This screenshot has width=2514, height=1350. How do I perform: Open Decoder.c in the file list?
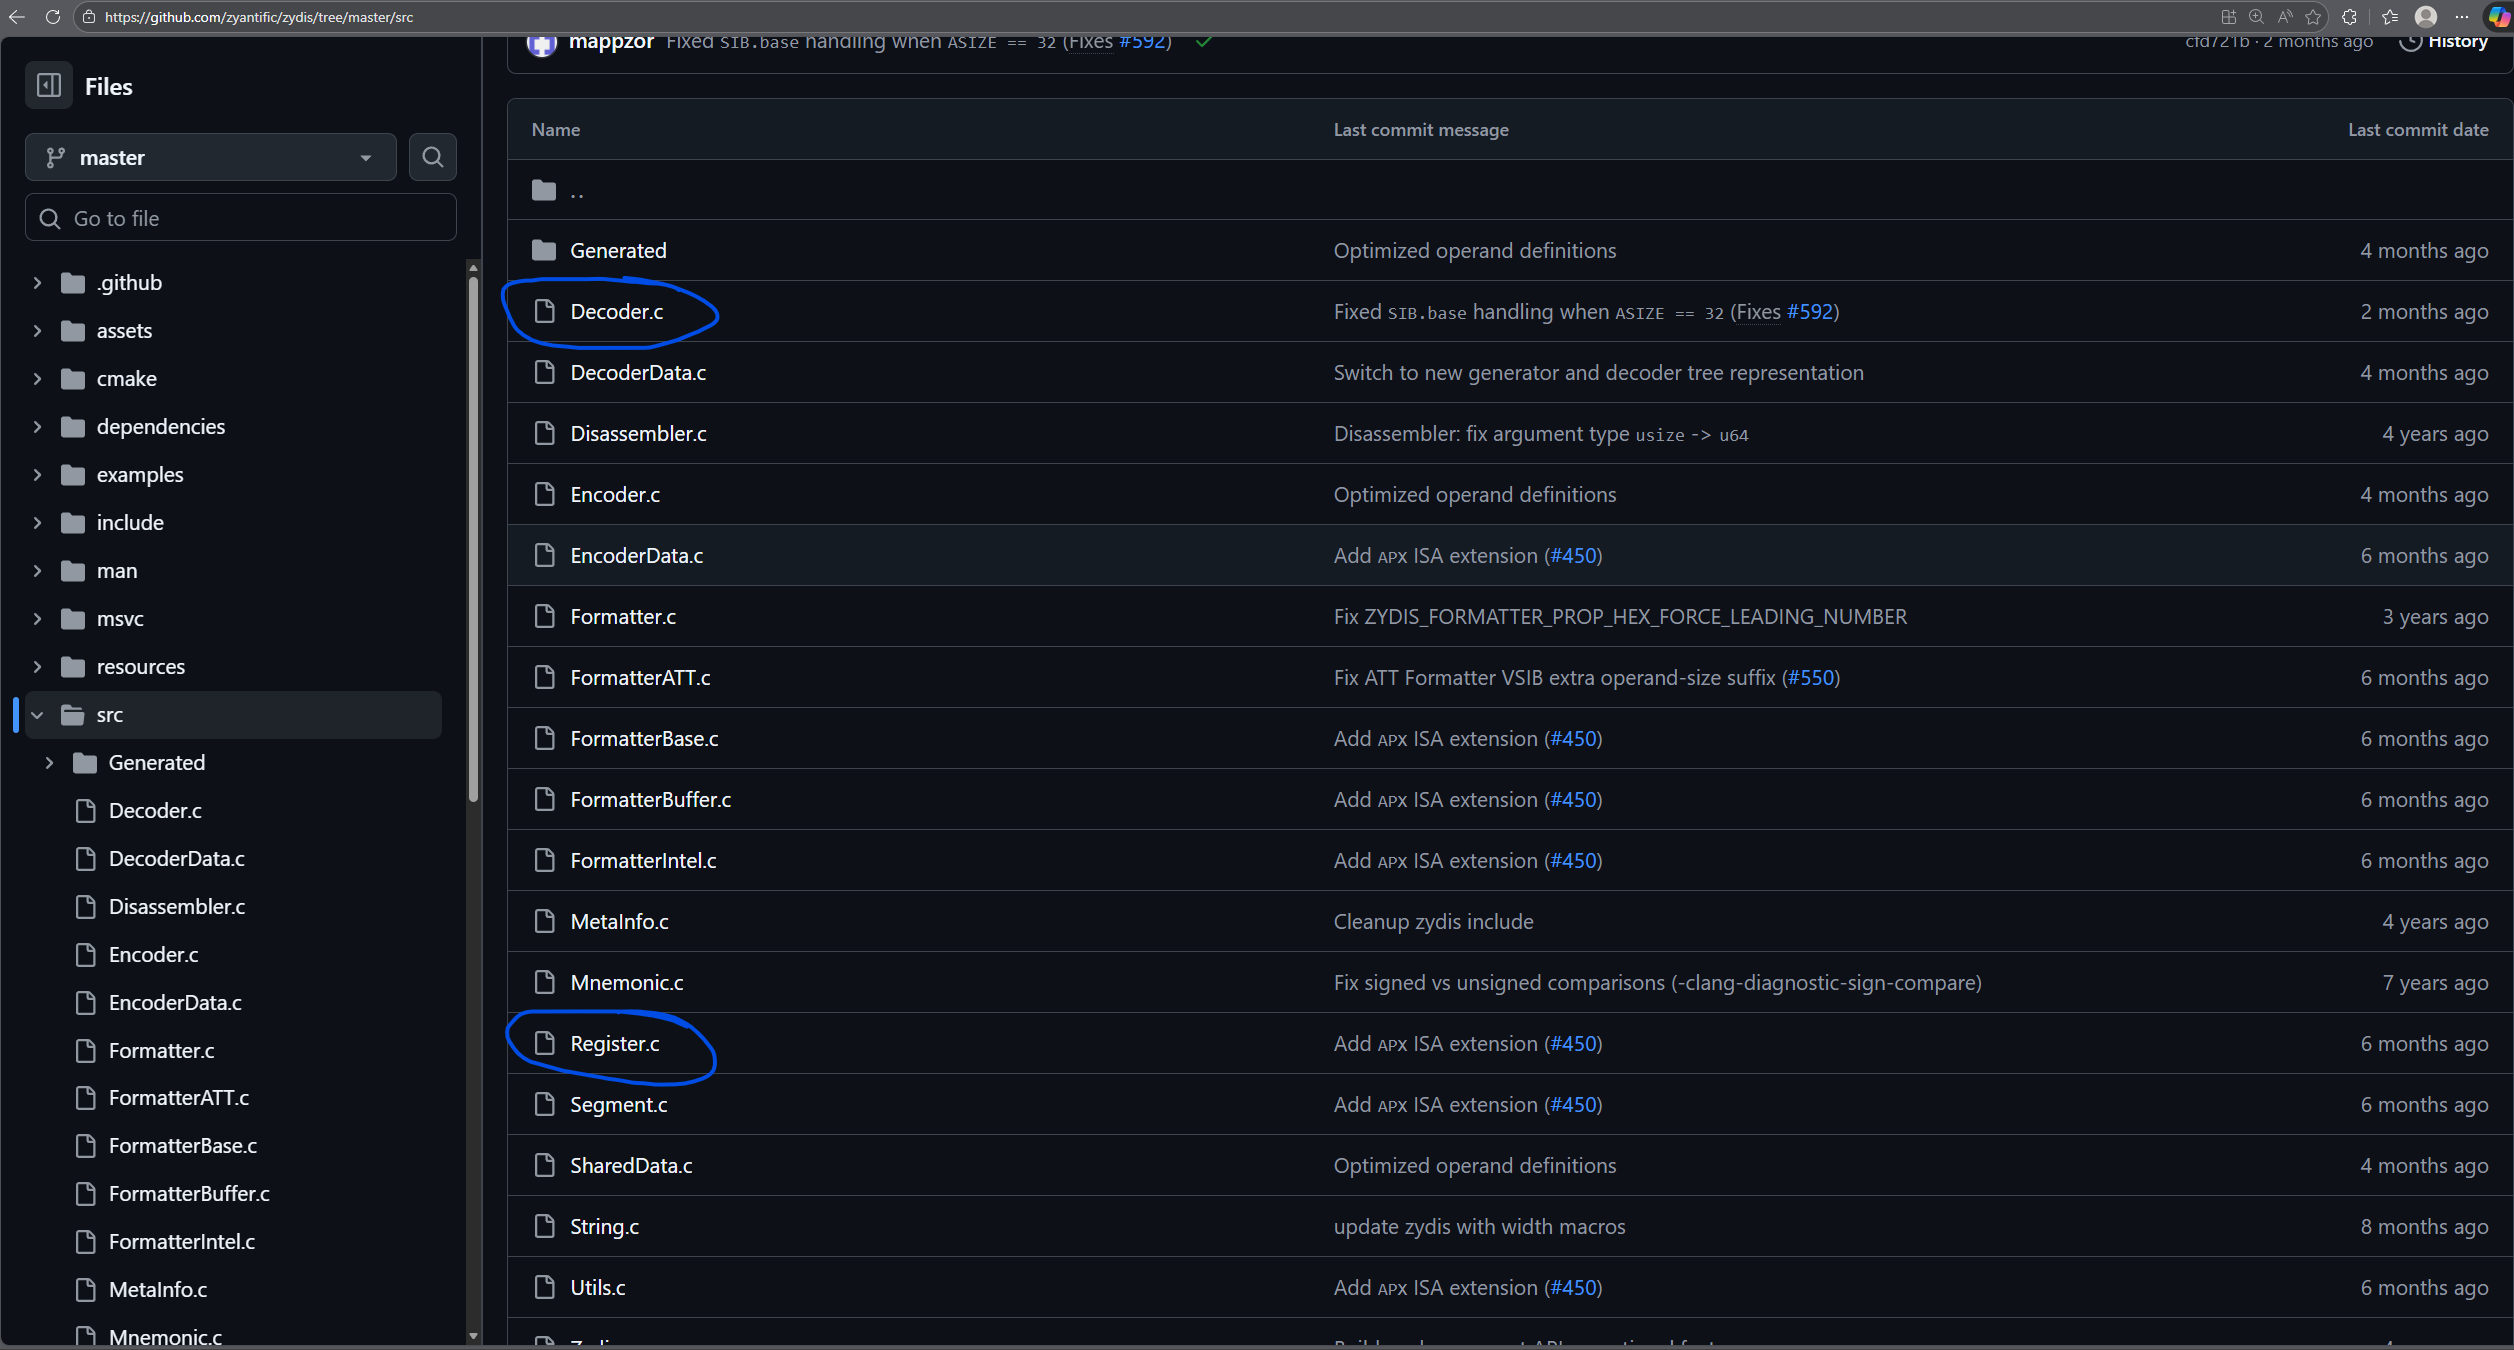tap(616, 312)
